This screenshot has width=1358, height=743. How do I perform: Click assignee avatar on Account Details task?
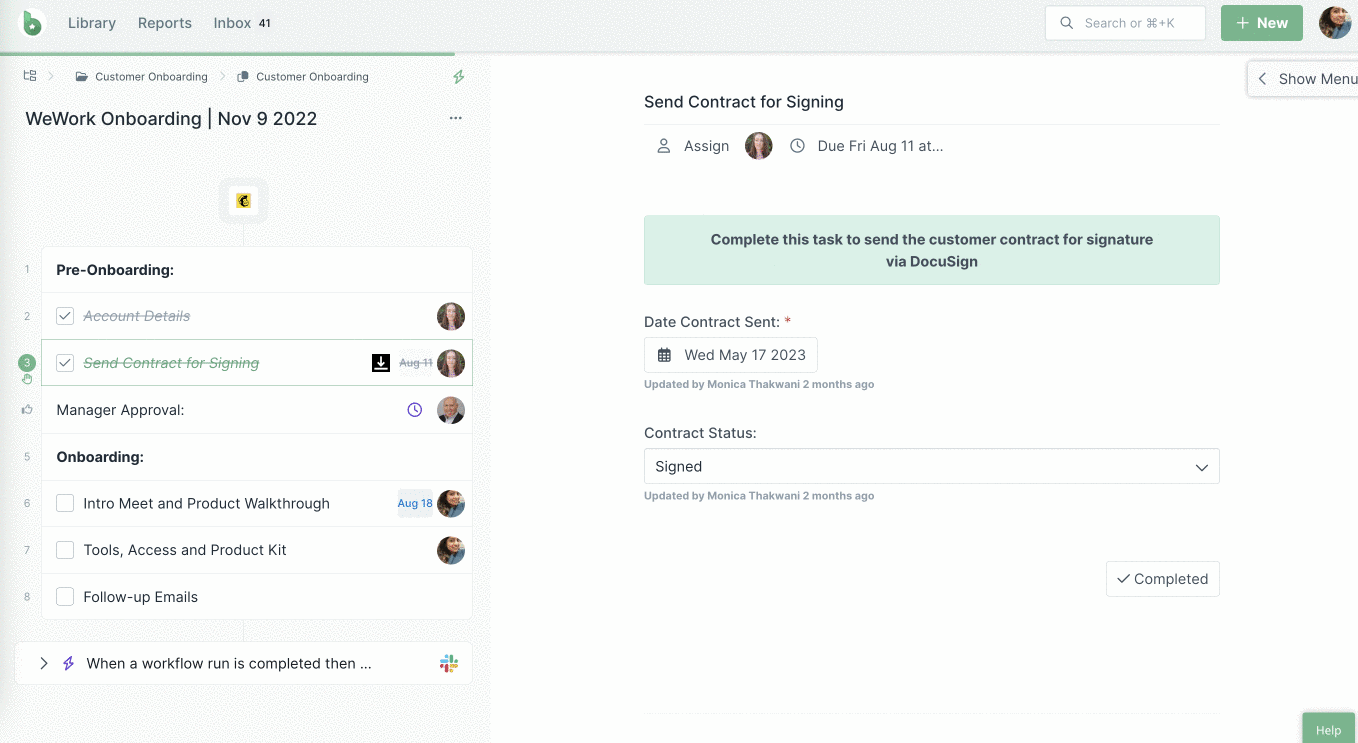tap(451, 316)
